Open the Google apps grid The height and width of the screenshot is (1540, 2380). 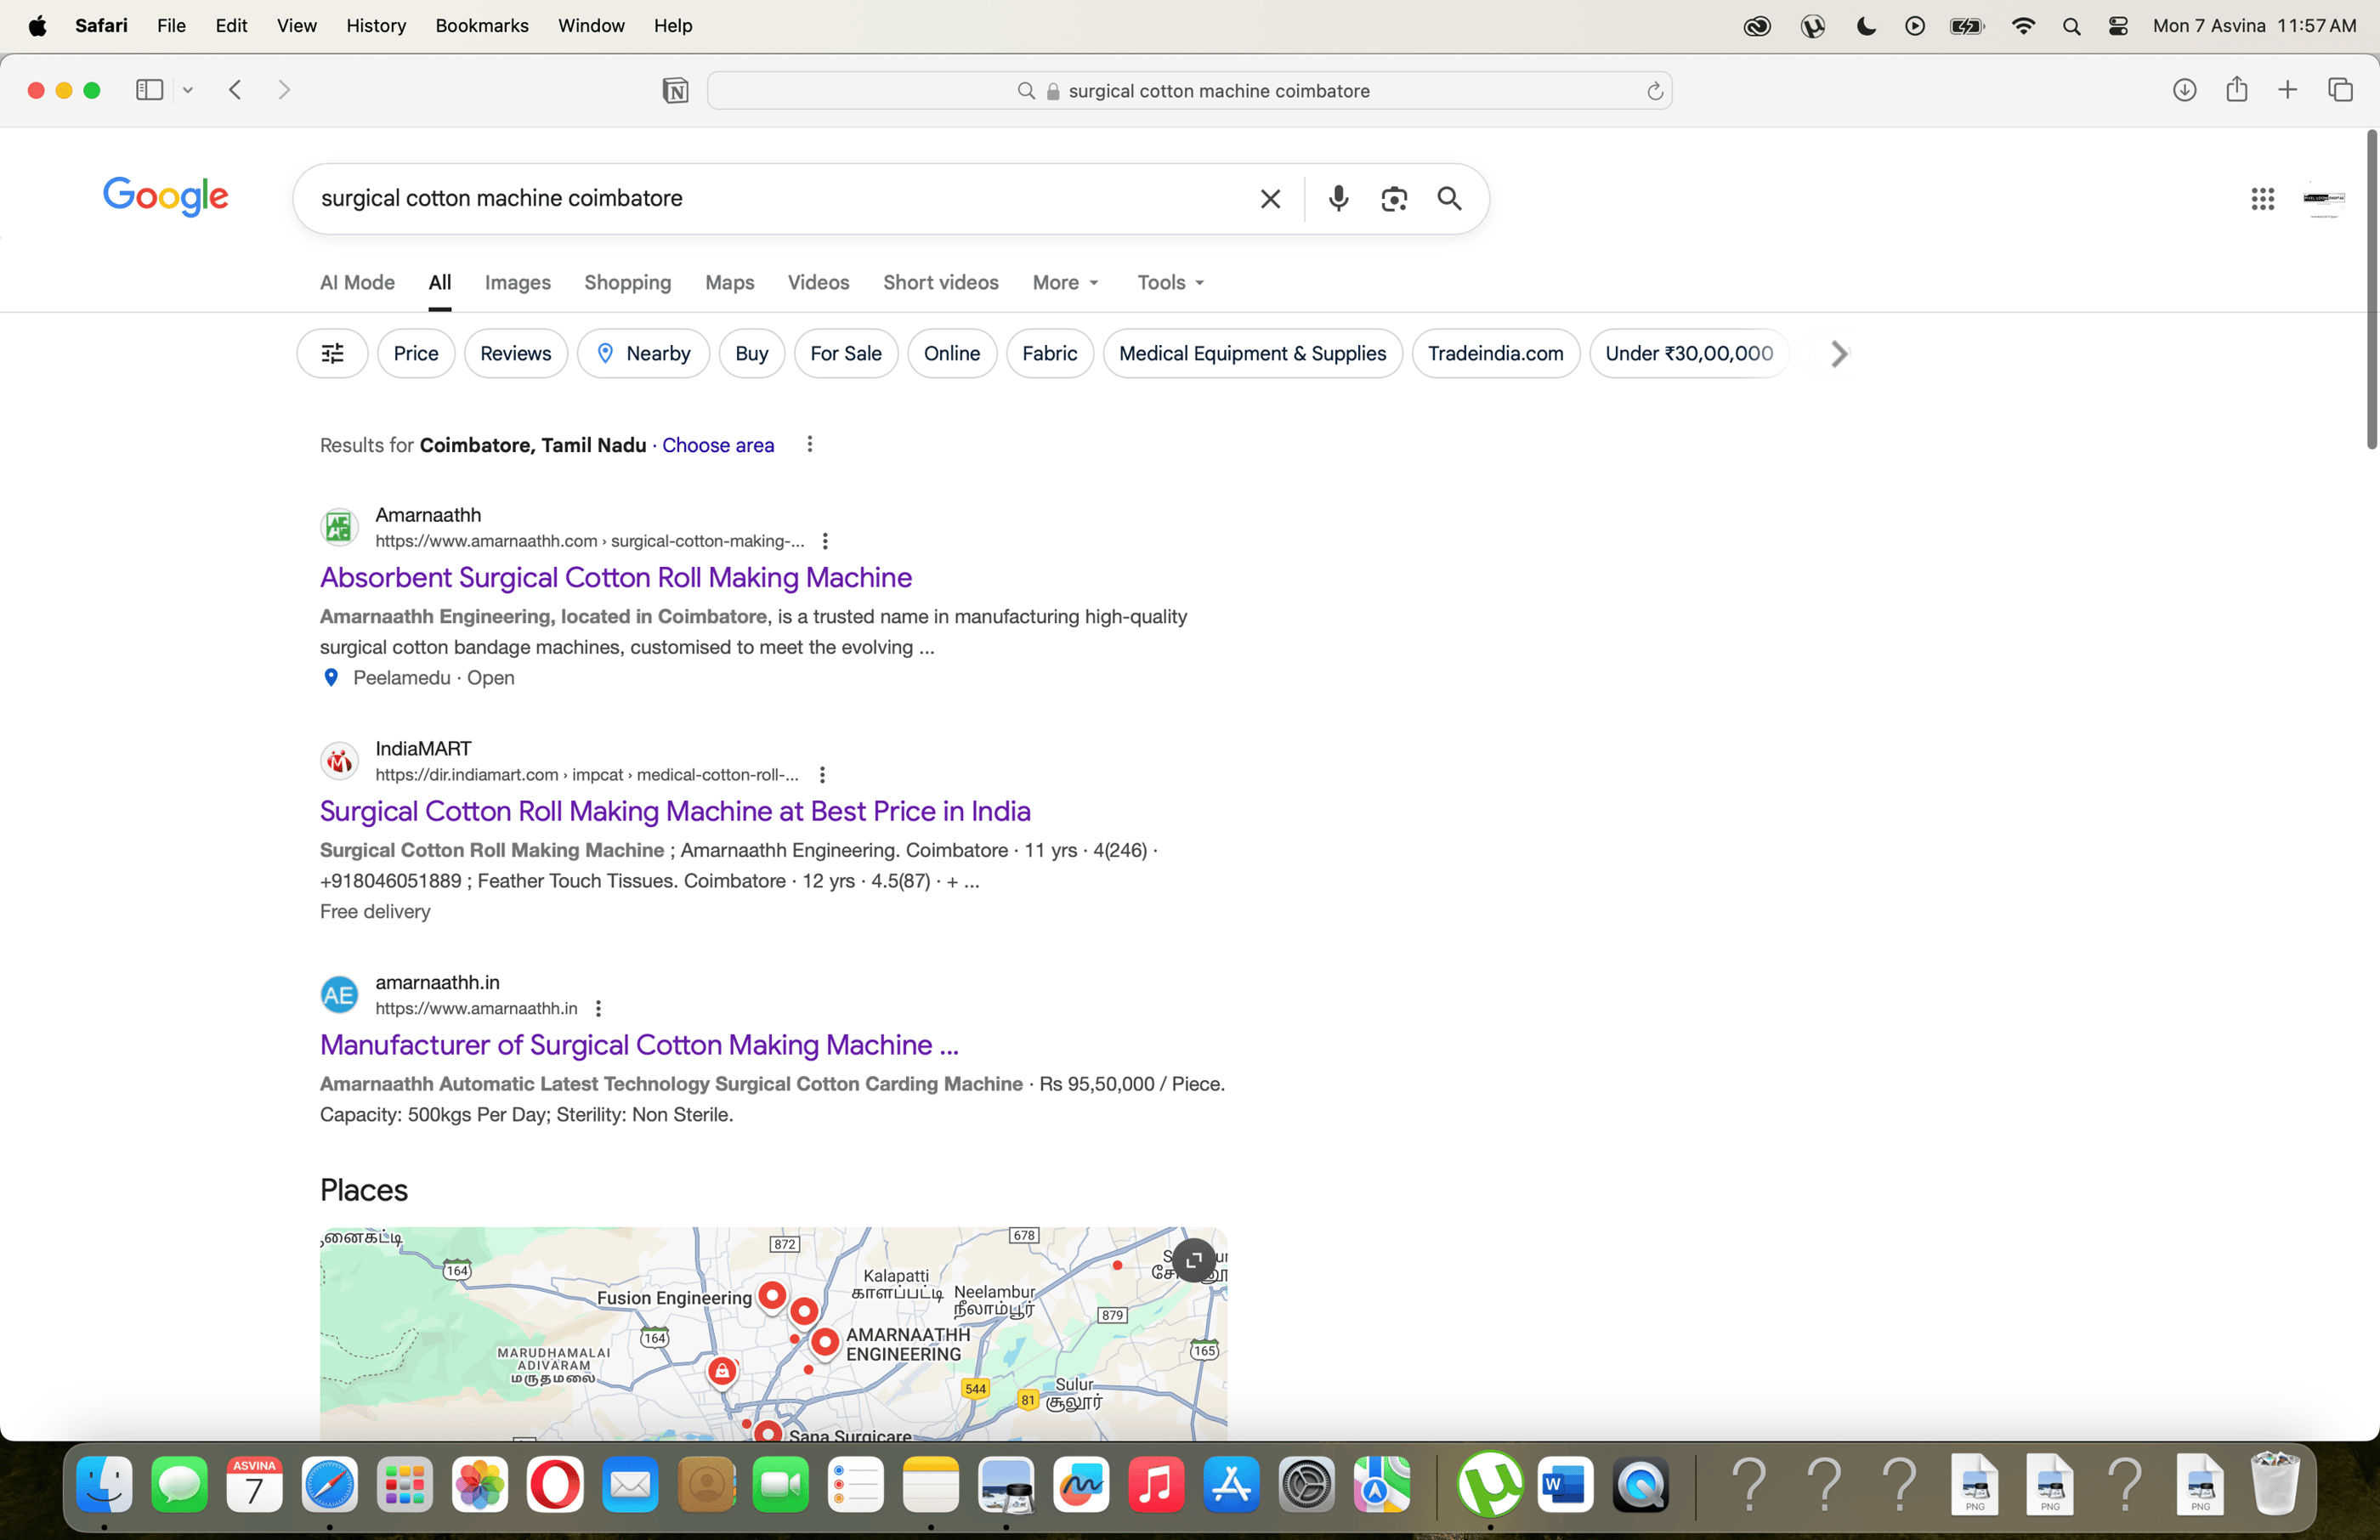pos(2263,198)
